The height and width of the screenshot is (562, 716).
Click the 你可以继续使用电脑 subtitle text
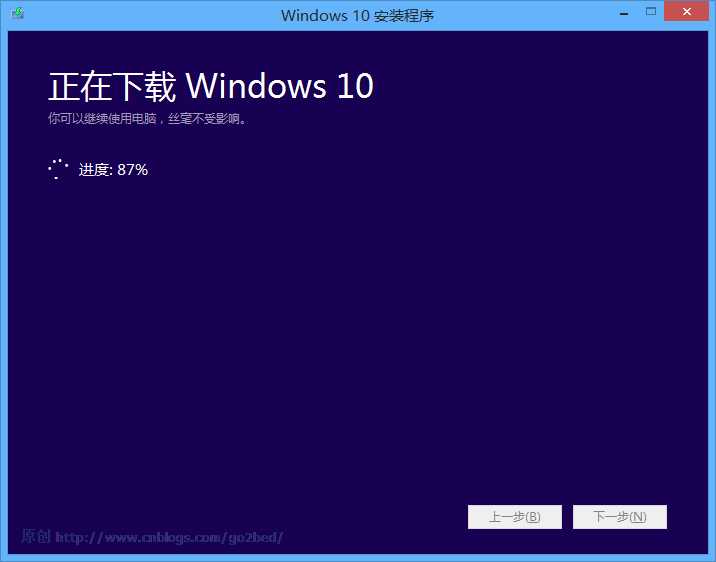pos(147,119)
